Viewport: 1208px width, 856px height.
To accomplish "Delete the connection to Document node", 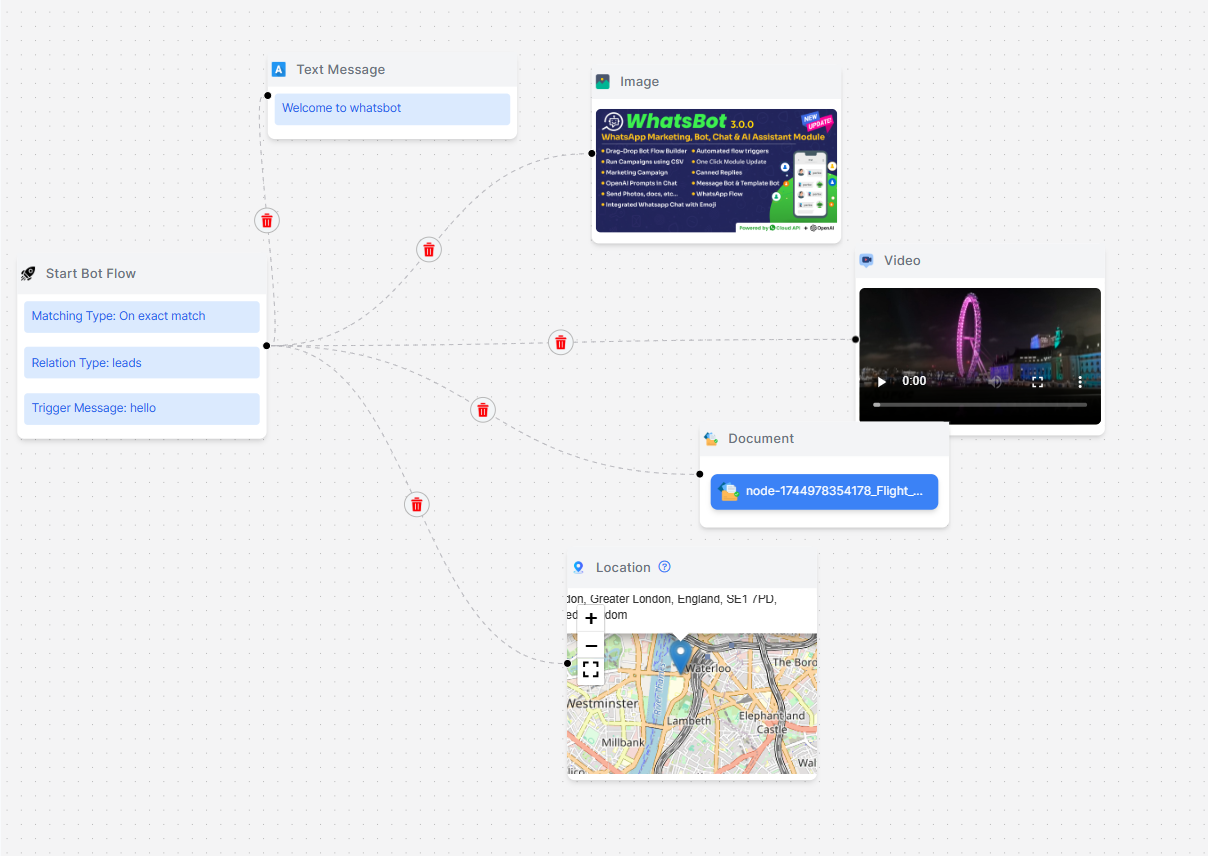I will 483,410.
